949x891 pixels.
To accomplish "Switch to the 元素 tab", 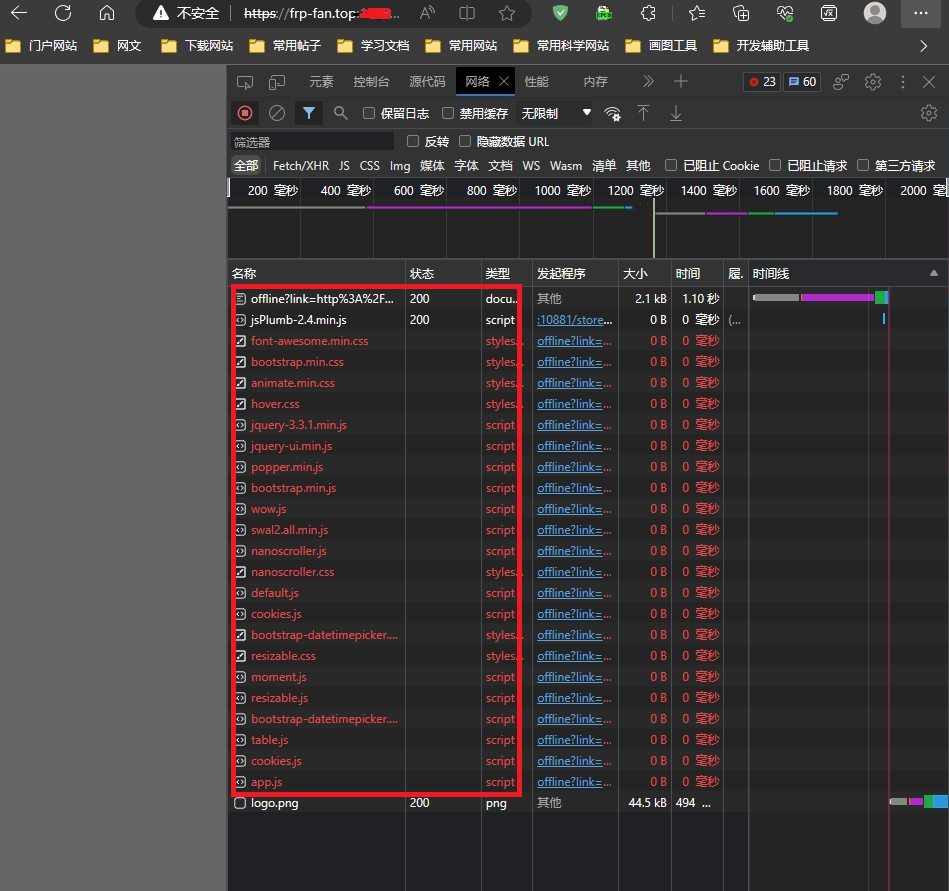I will pyautogui.click(x=321, y=82).
